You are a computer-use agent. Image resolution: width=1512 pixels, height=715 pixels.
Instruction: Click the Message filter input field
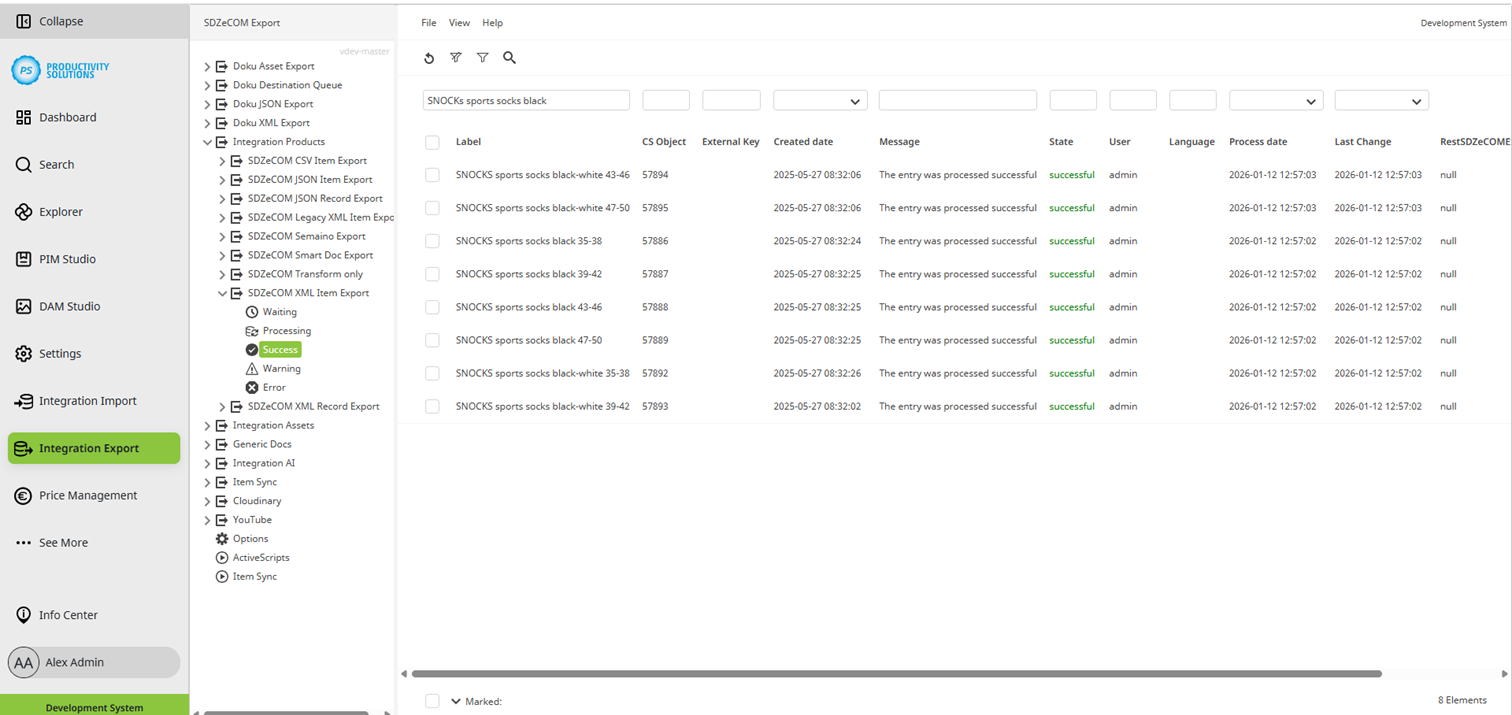957,101
